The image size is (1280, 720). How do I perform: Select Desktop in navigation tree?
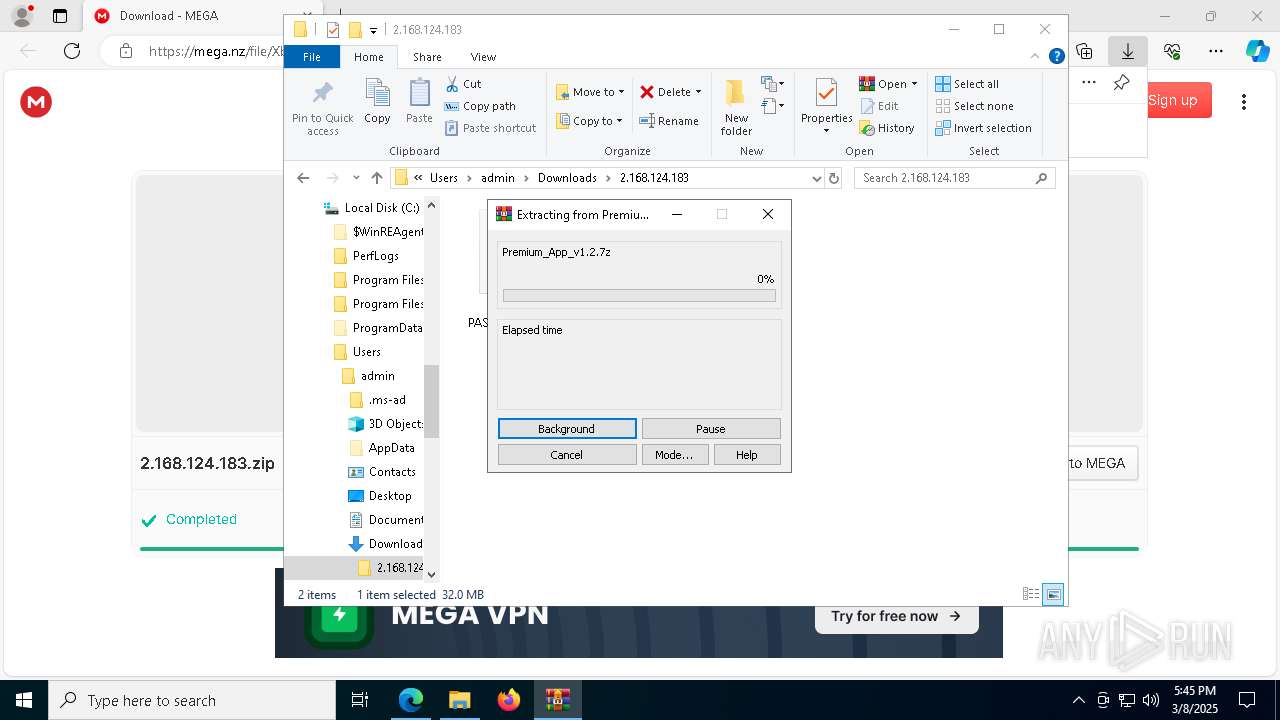pos(379,496)
